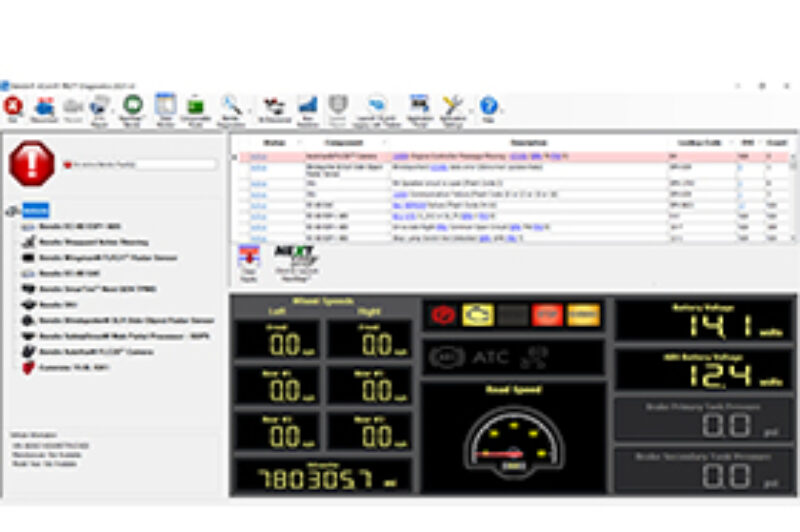Click the blue bar-chart toolbar icon
This screenshot has height=532, width=800.
tap(308, 106)
